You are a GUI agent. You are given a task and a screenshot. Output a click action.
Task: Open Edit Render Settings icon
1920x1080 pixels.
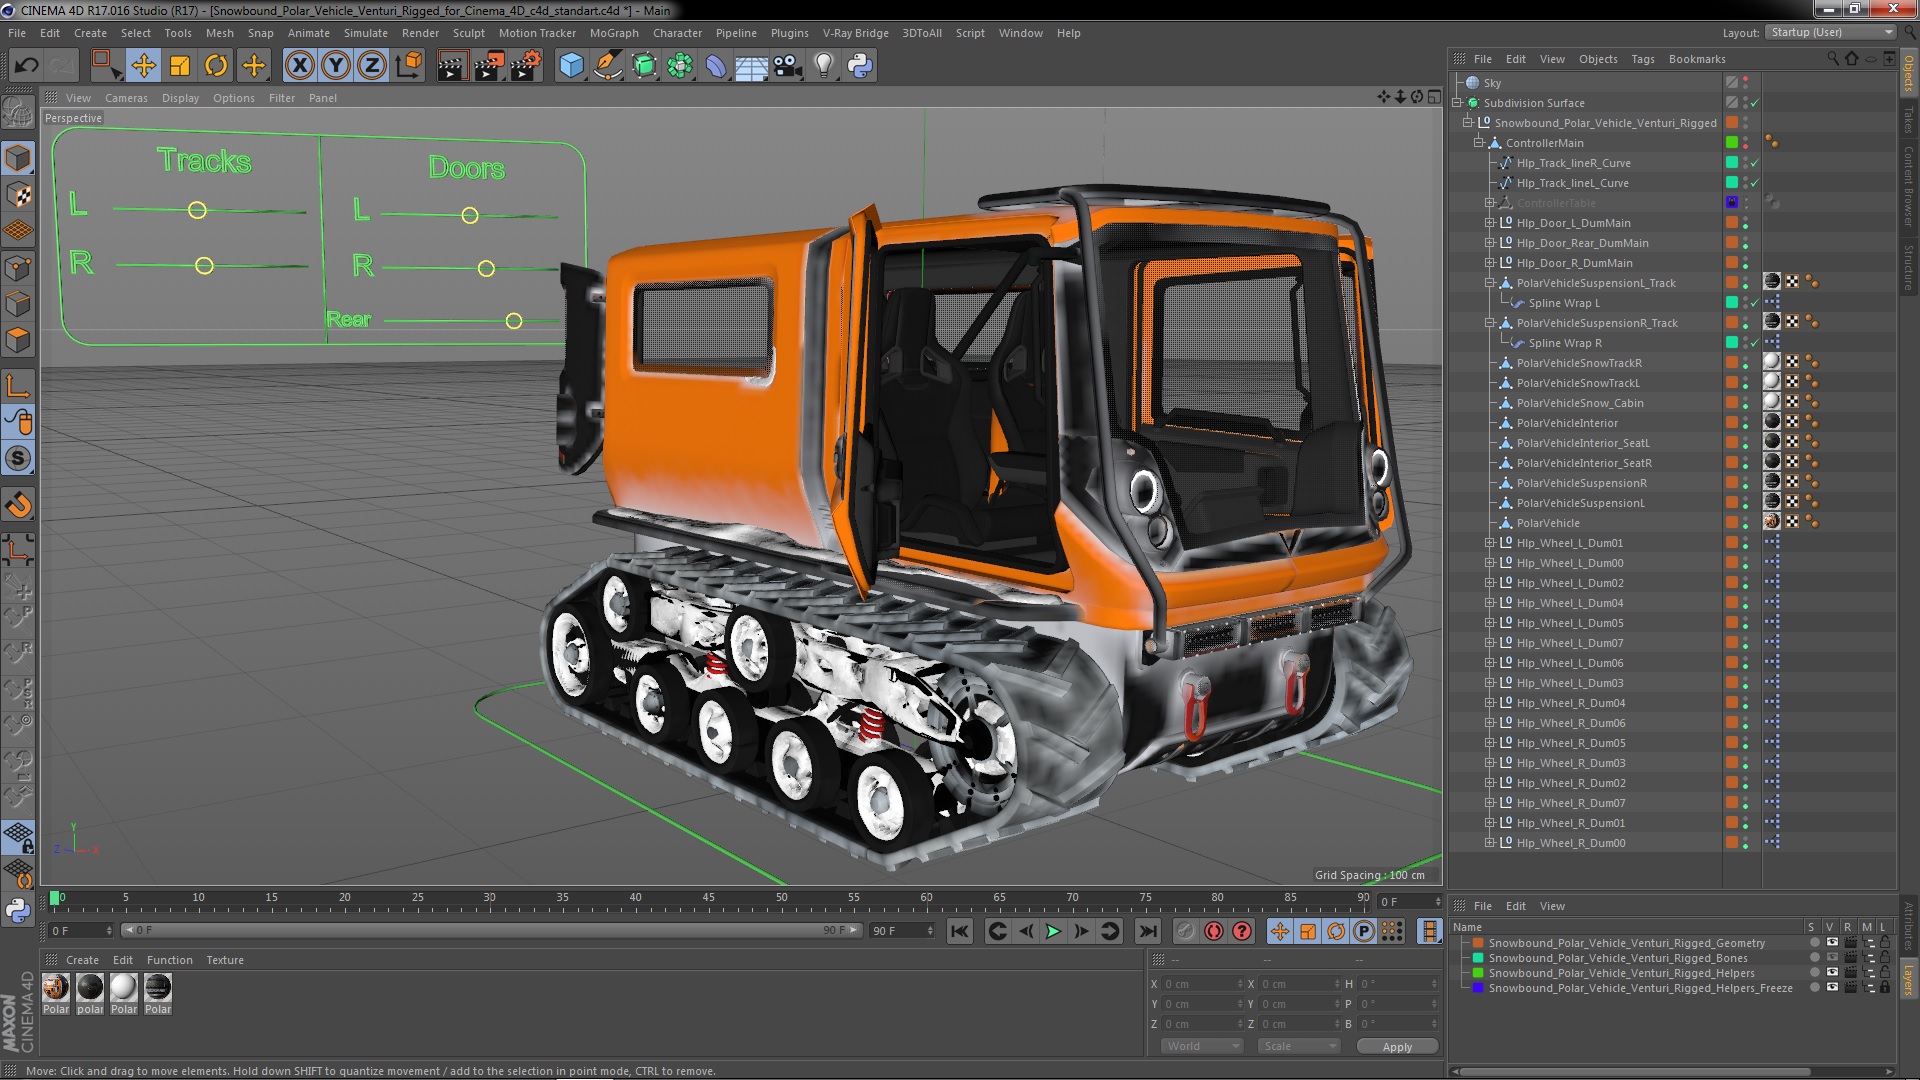(525, 66)
